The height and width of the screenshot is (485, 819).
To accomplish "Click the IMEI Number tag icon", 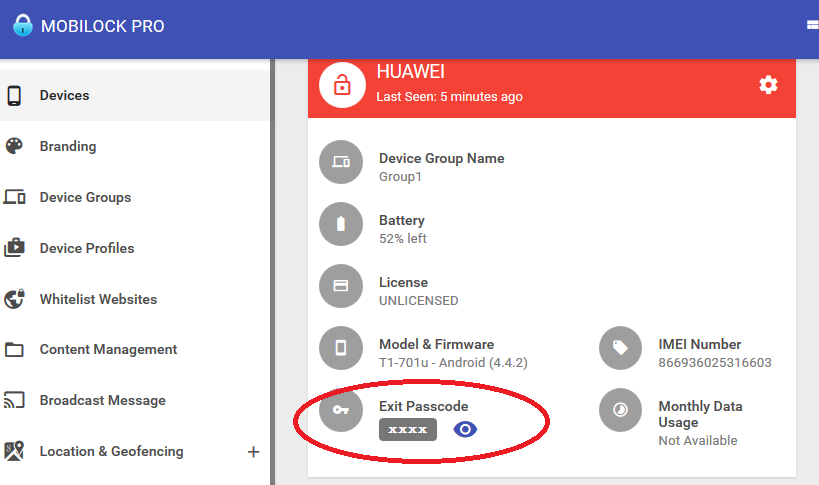I will click(x=621, y=348).
